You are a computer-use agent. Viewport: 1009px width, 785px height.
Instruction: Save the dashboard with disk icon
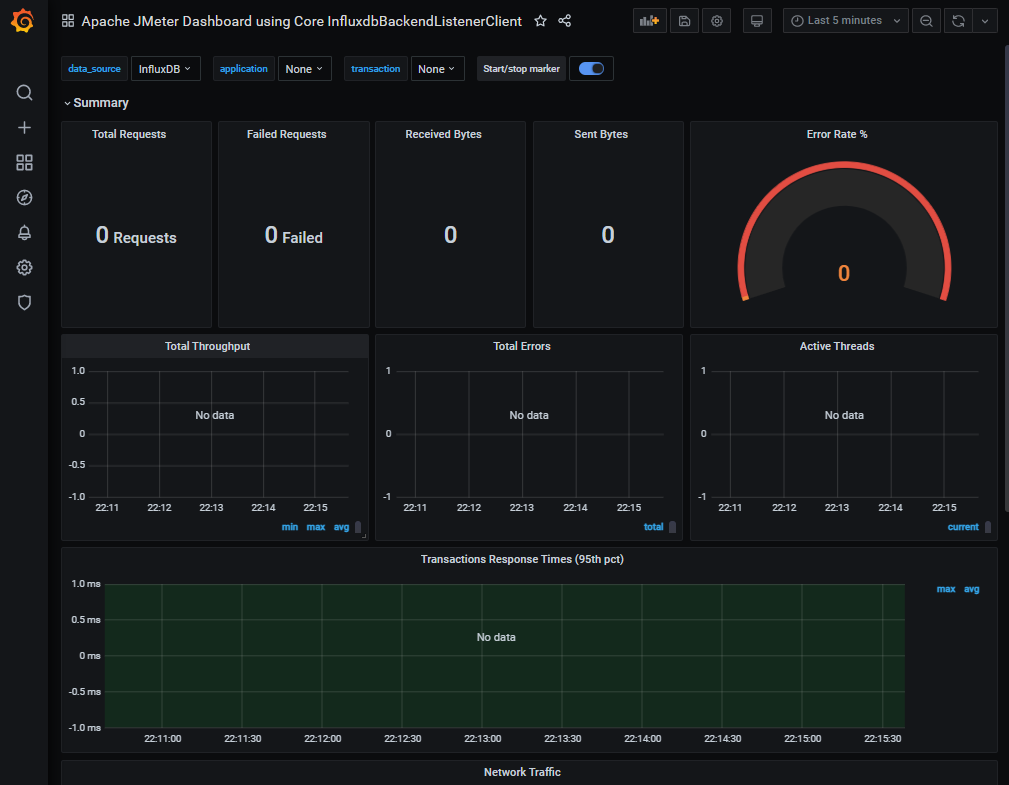click(685, 21)
